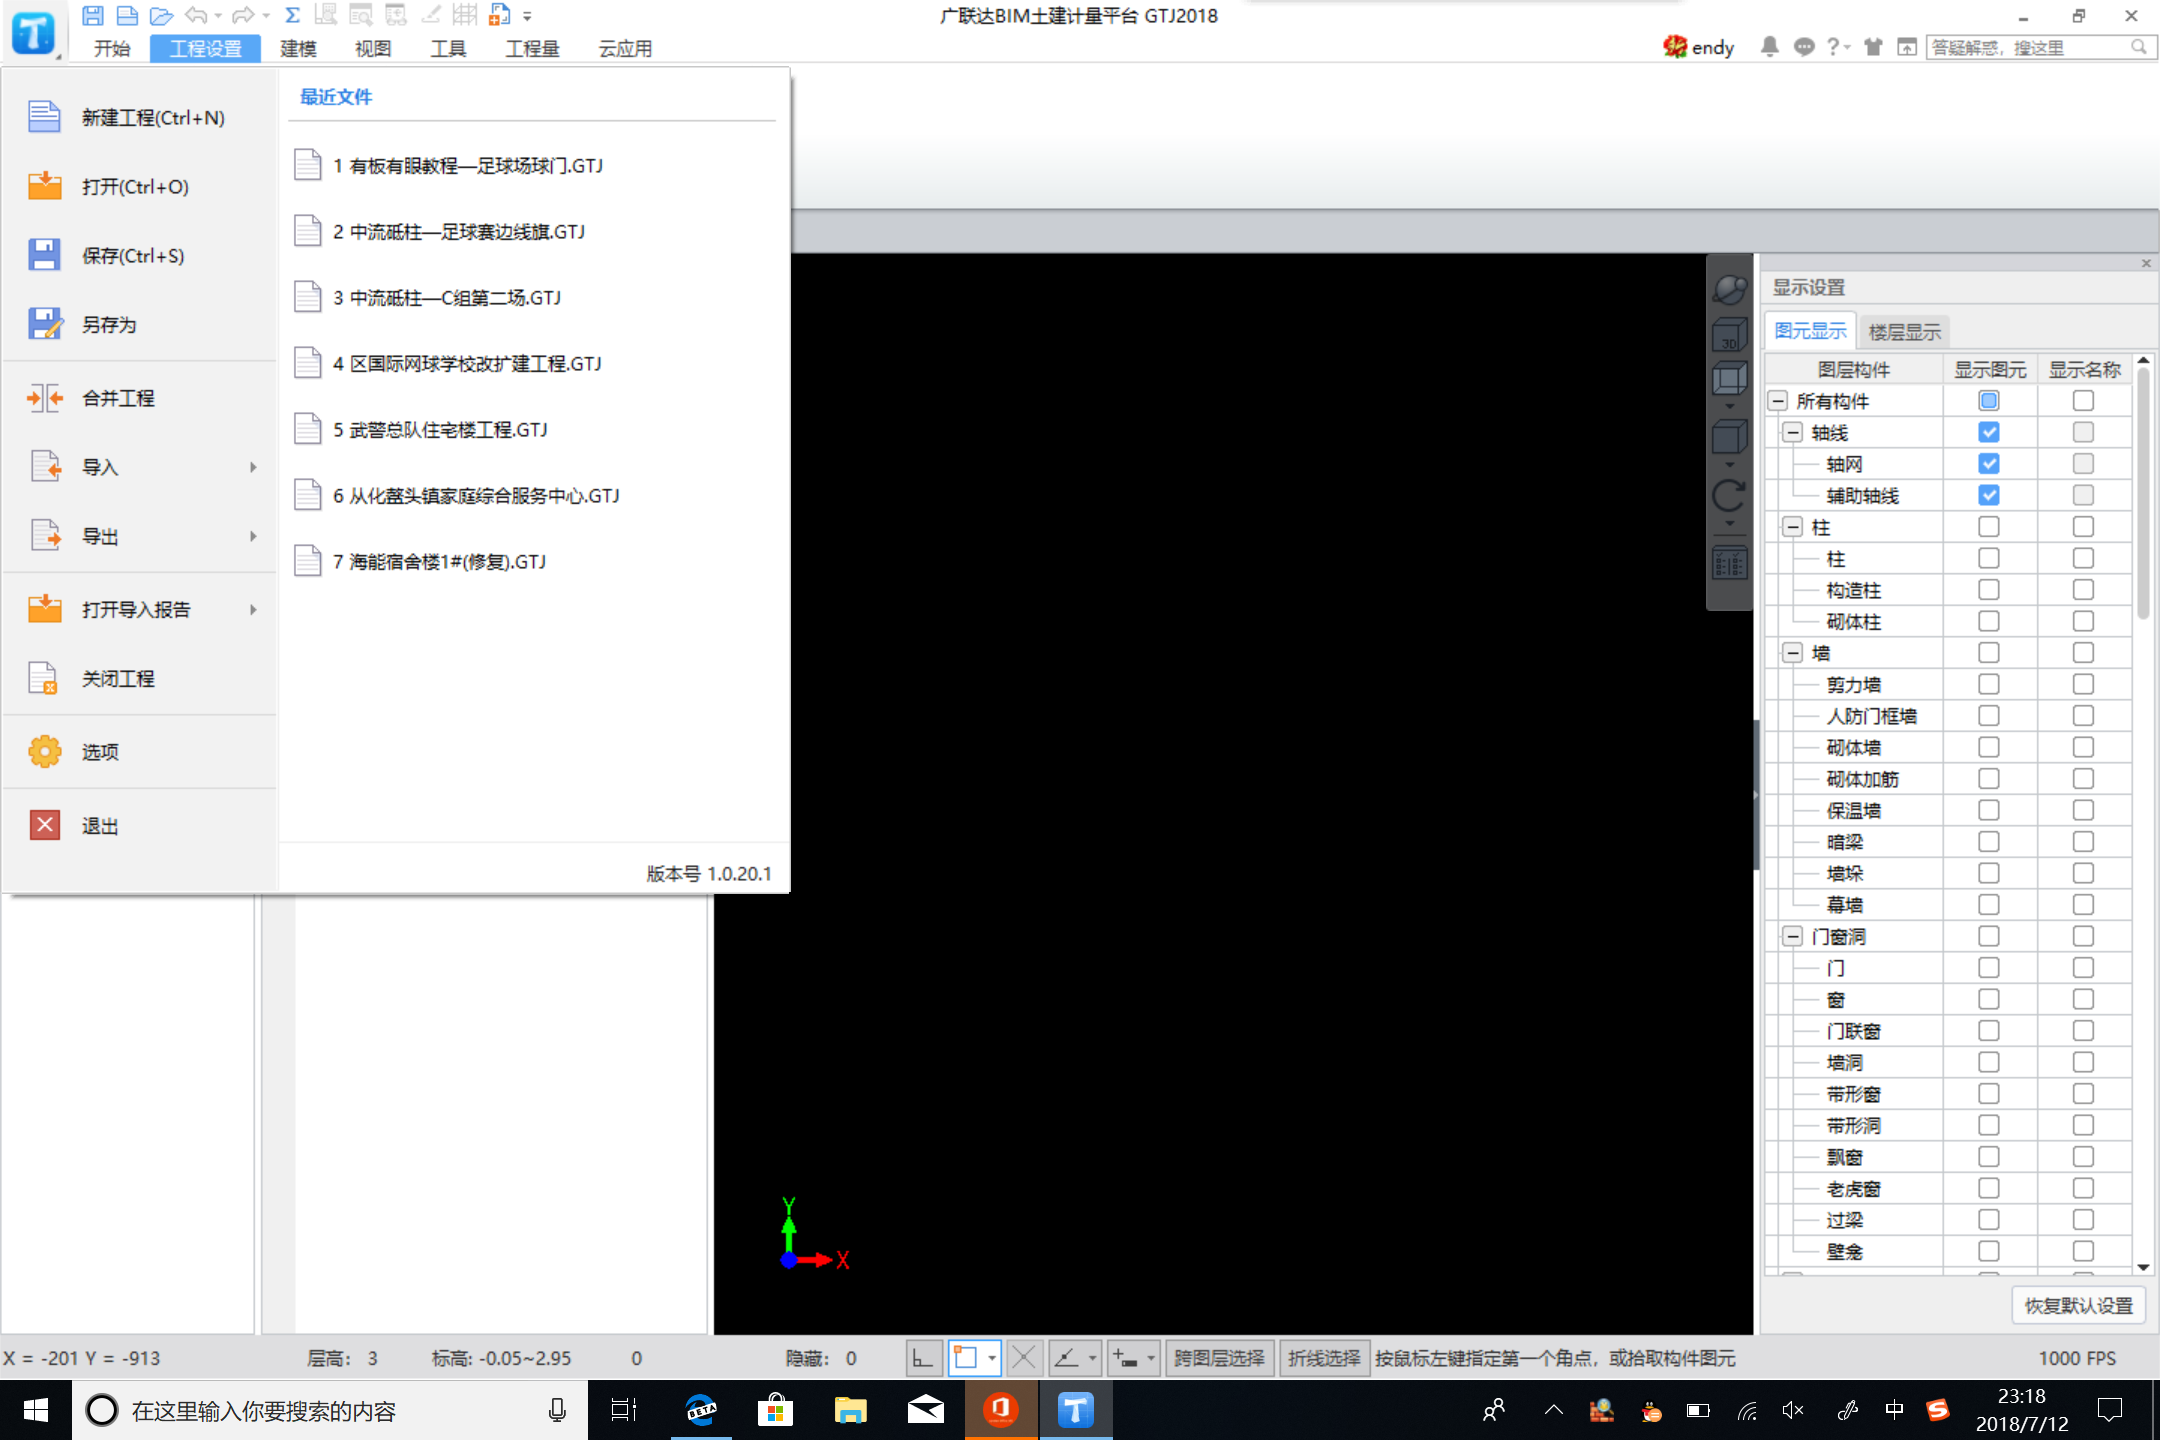Open the Mail app in taskbar
2160x1440 pixels.
click(926, 1410)
